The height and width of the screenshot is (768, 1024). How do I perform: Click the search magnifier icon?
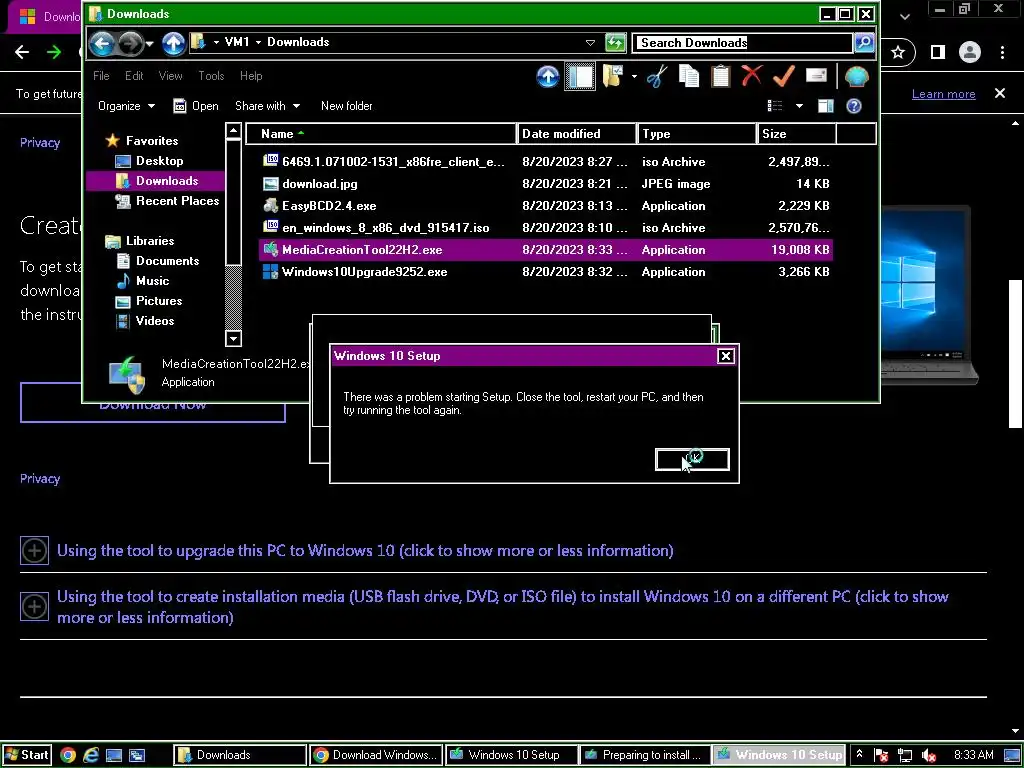864,42
